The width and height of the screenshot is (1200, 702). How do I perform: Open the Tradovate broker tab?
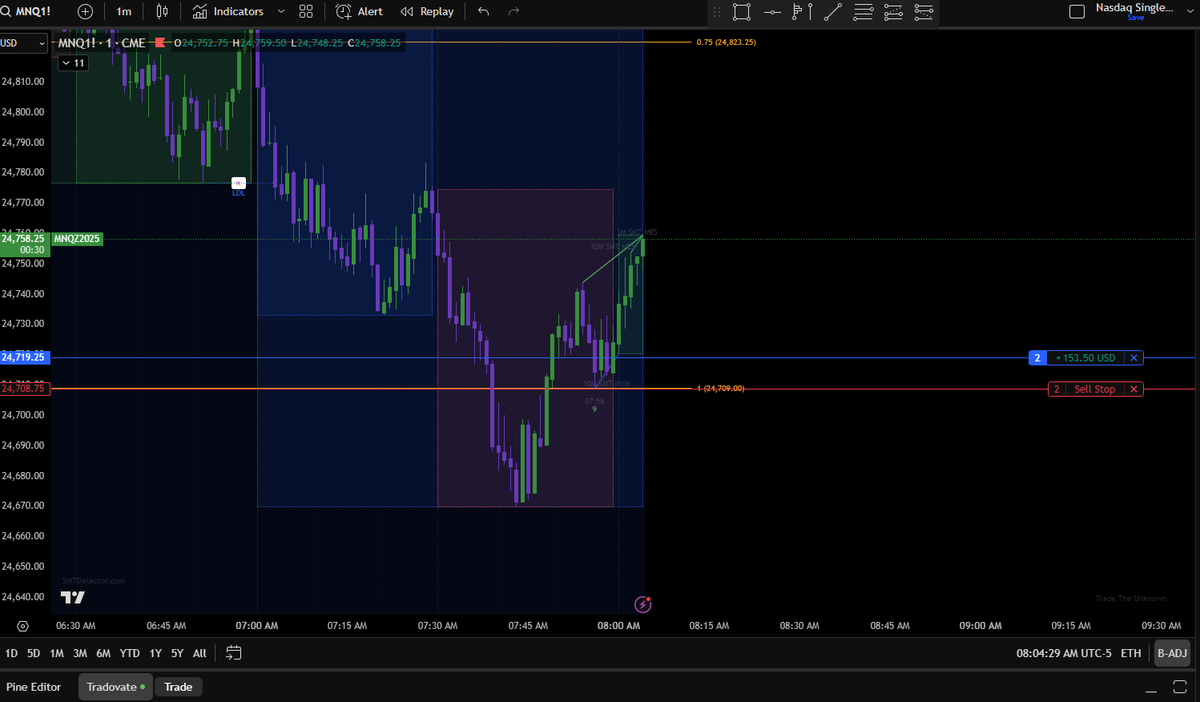115,687
